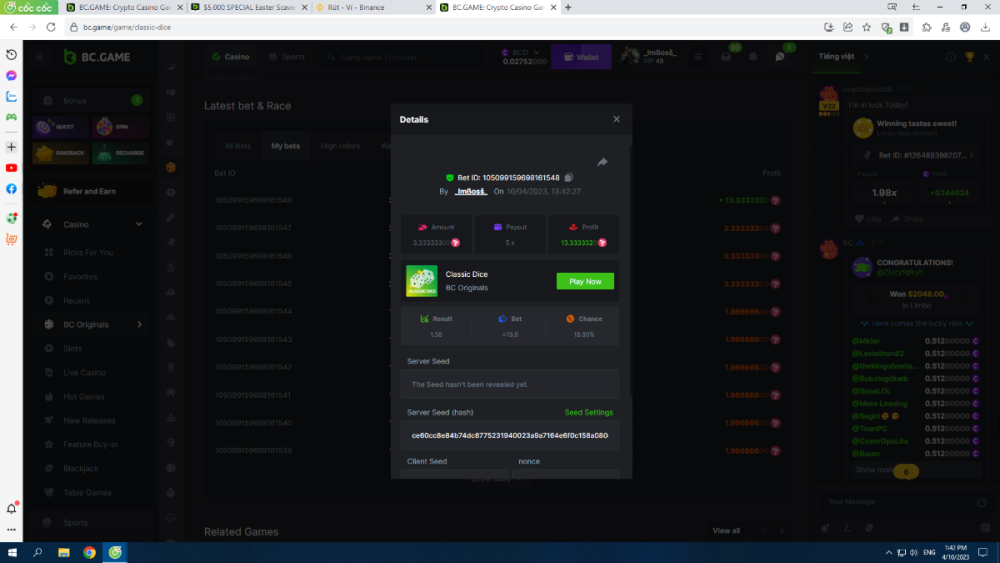Open Facebook from browser sidebar

[11, 189]
